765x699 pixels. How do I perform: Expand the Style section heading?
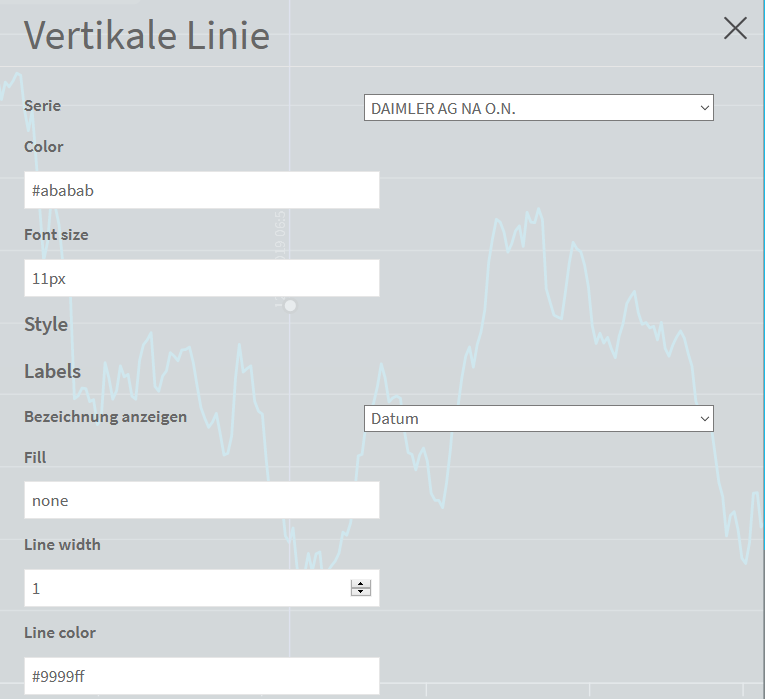(46, 325)
